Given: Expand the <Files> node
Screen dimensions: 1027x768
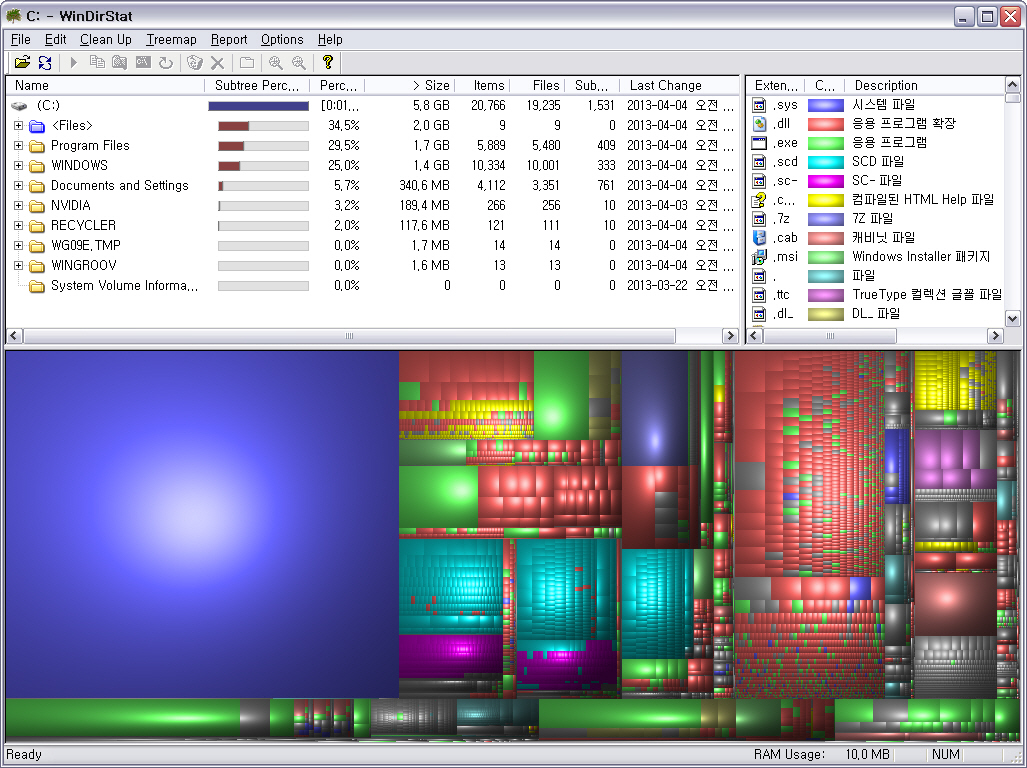Looking at the screenshot, I should tap(18, 125).
